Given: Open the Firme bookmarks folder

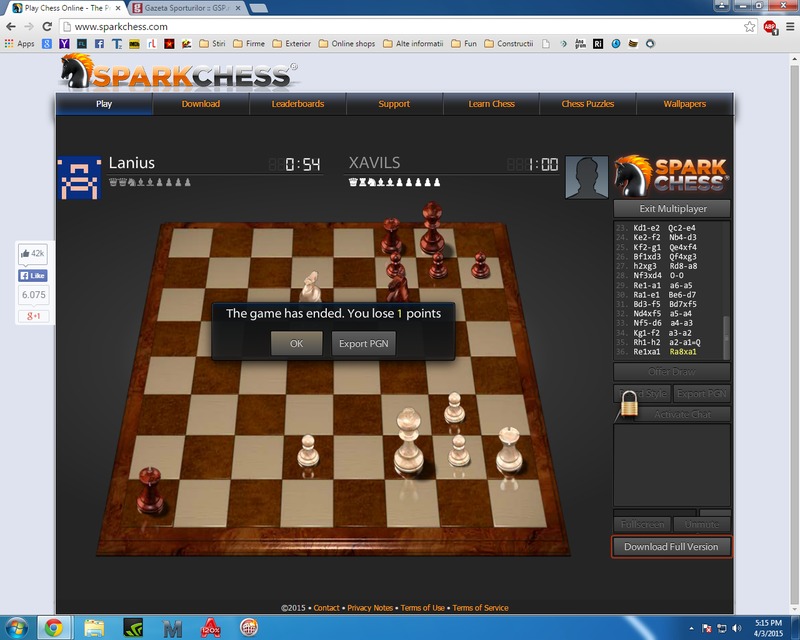Looking at the screenshot, I should (249, 44).
